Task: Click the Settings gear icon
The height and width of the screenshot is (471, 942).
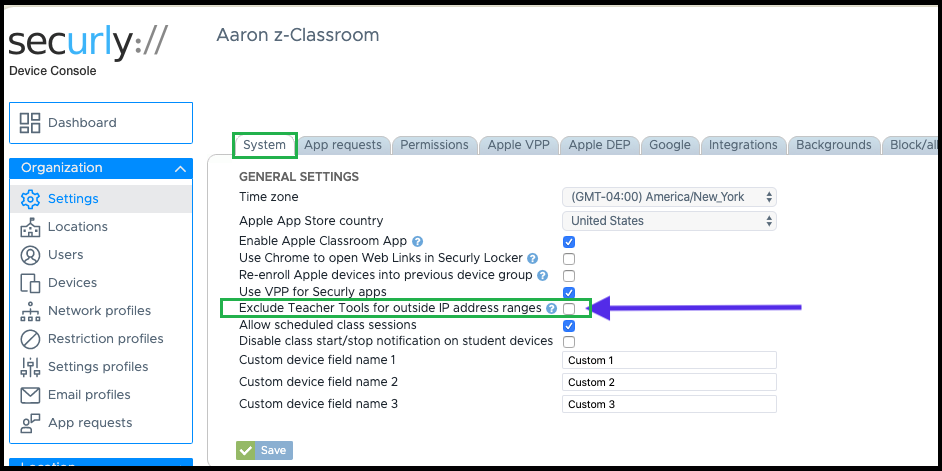Action: [30, 199]
